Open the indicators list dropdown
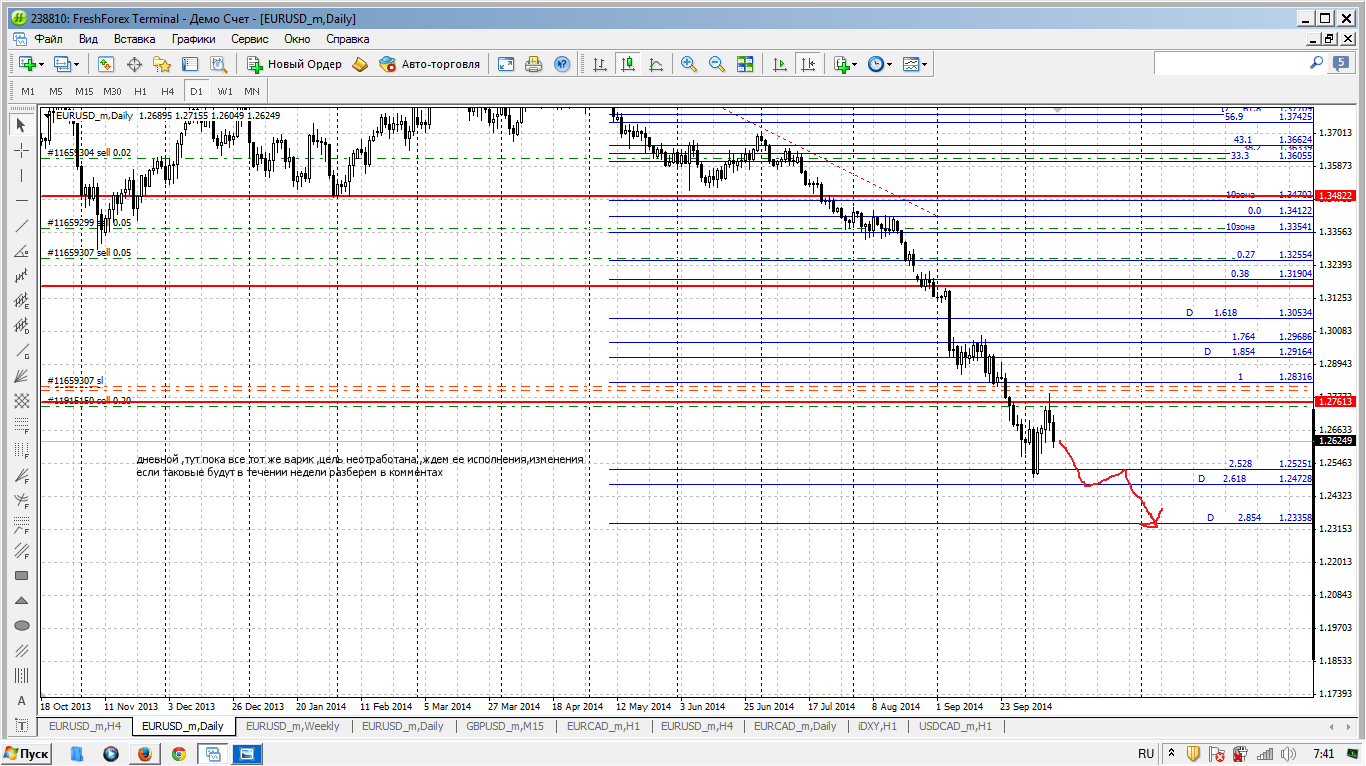Viewport: 1366px width, 766px height. coord(853,64)
